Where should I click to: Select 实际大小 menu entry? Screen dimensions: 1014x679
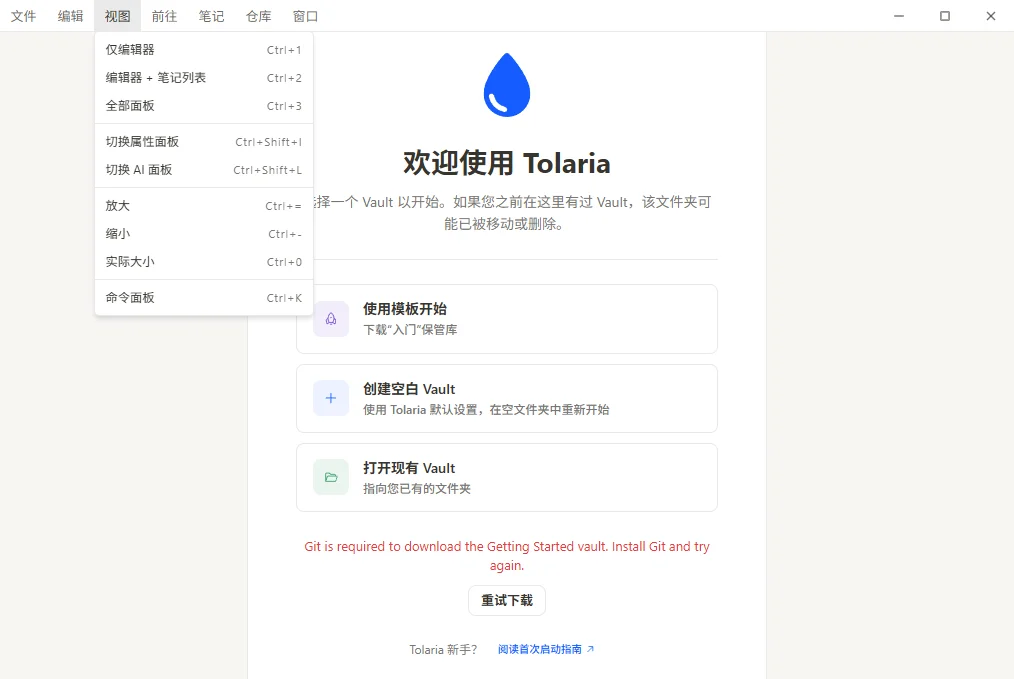click(x=204, y=262)
